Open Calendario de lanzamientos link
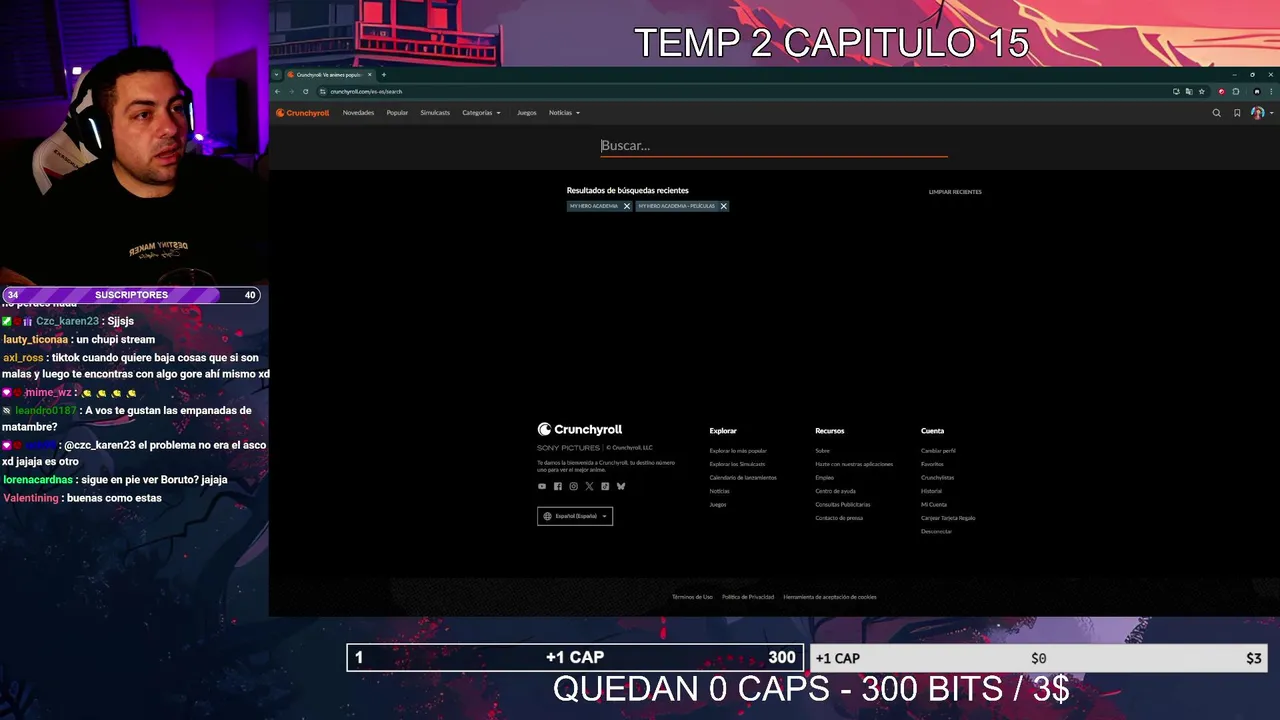This screenshot has height=720, width=1280. [x=743, y=478]
